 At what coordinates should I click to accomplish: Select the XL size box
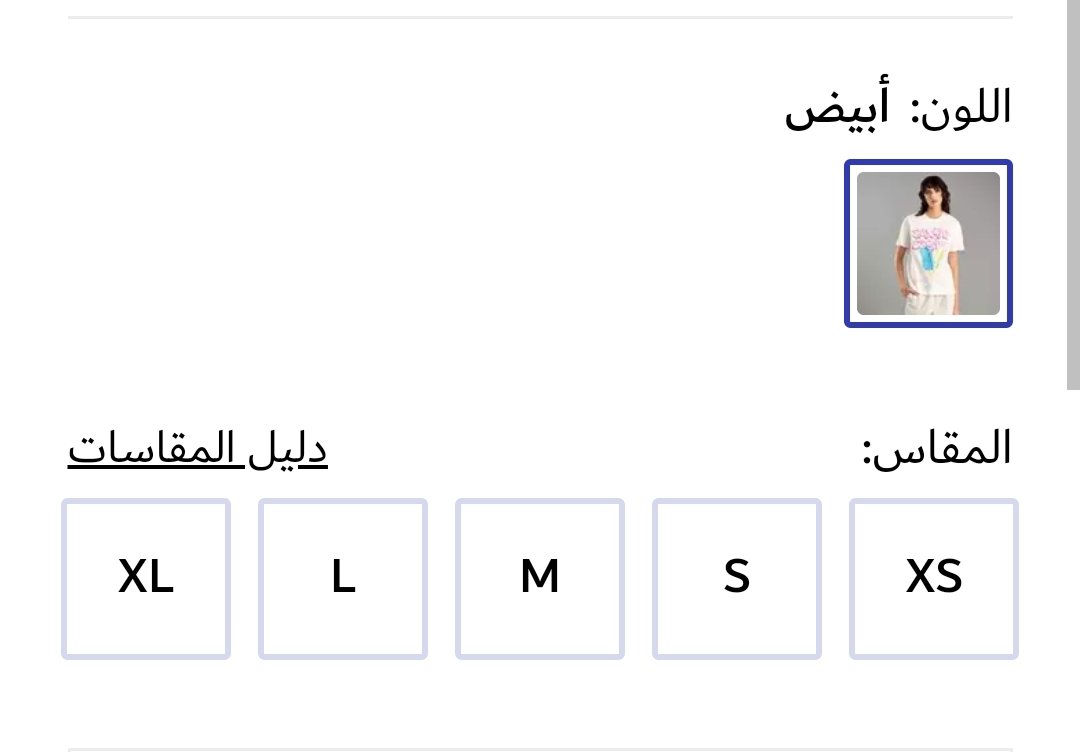coord(146,578)
